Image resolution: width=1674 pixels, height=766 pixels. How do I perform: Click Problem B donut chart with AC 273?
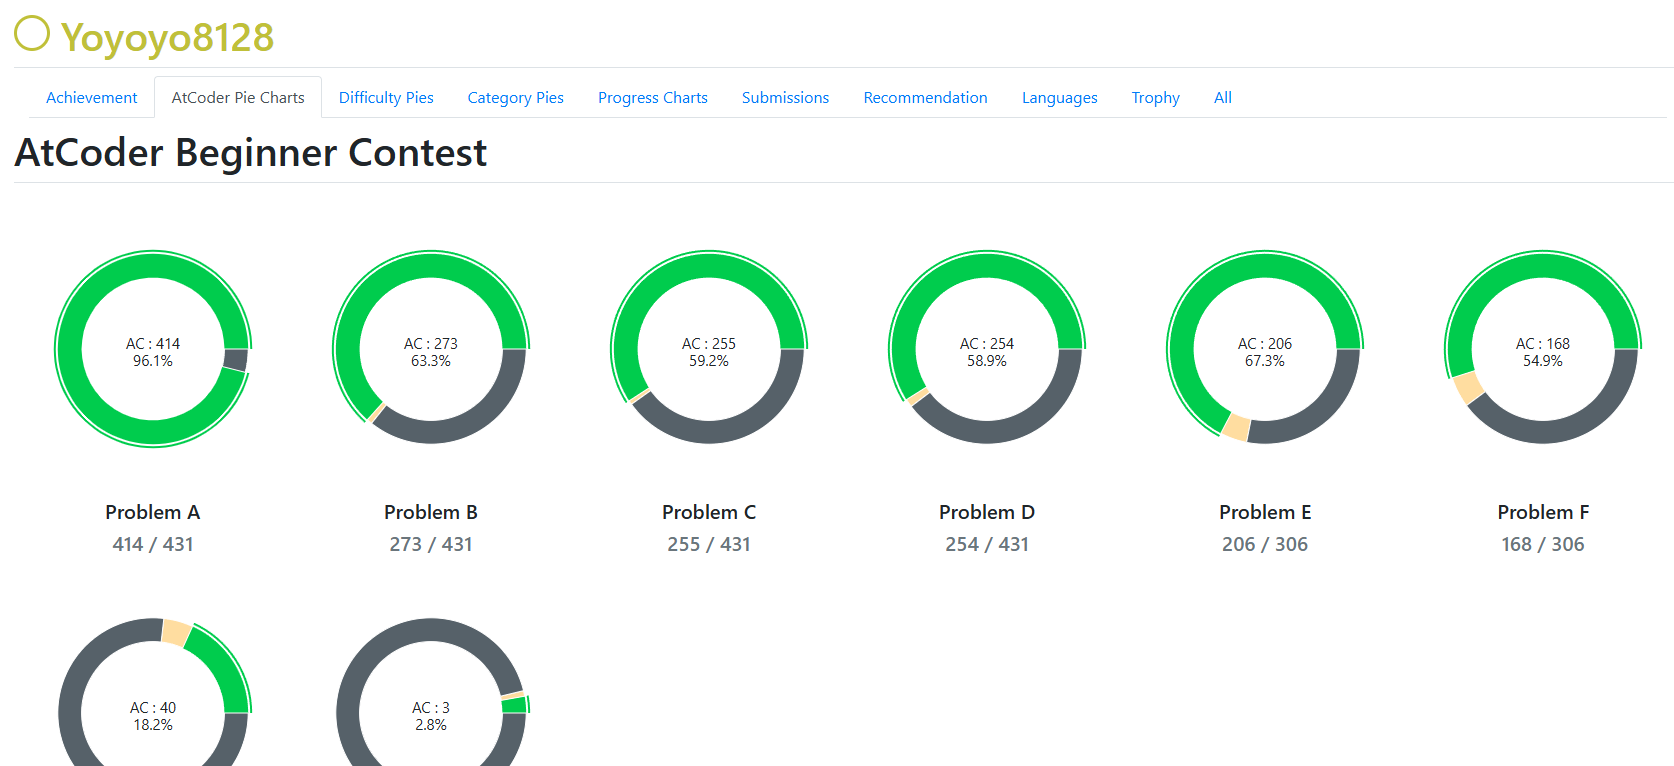click(x=431, y=348)
